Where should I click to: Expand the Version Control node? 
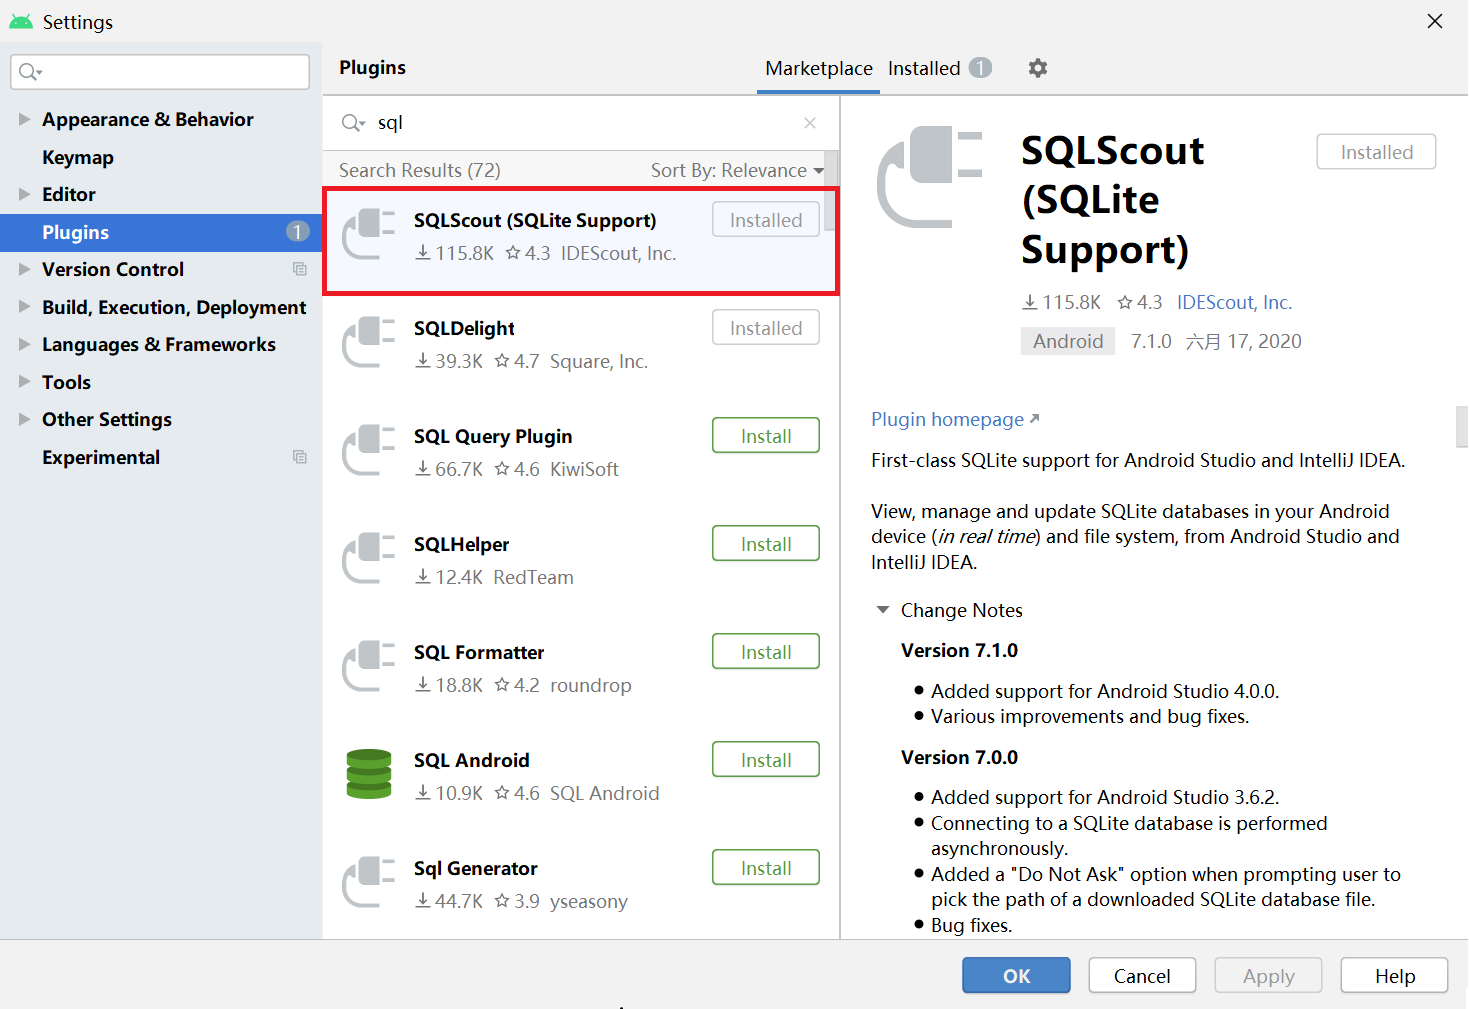24,269
